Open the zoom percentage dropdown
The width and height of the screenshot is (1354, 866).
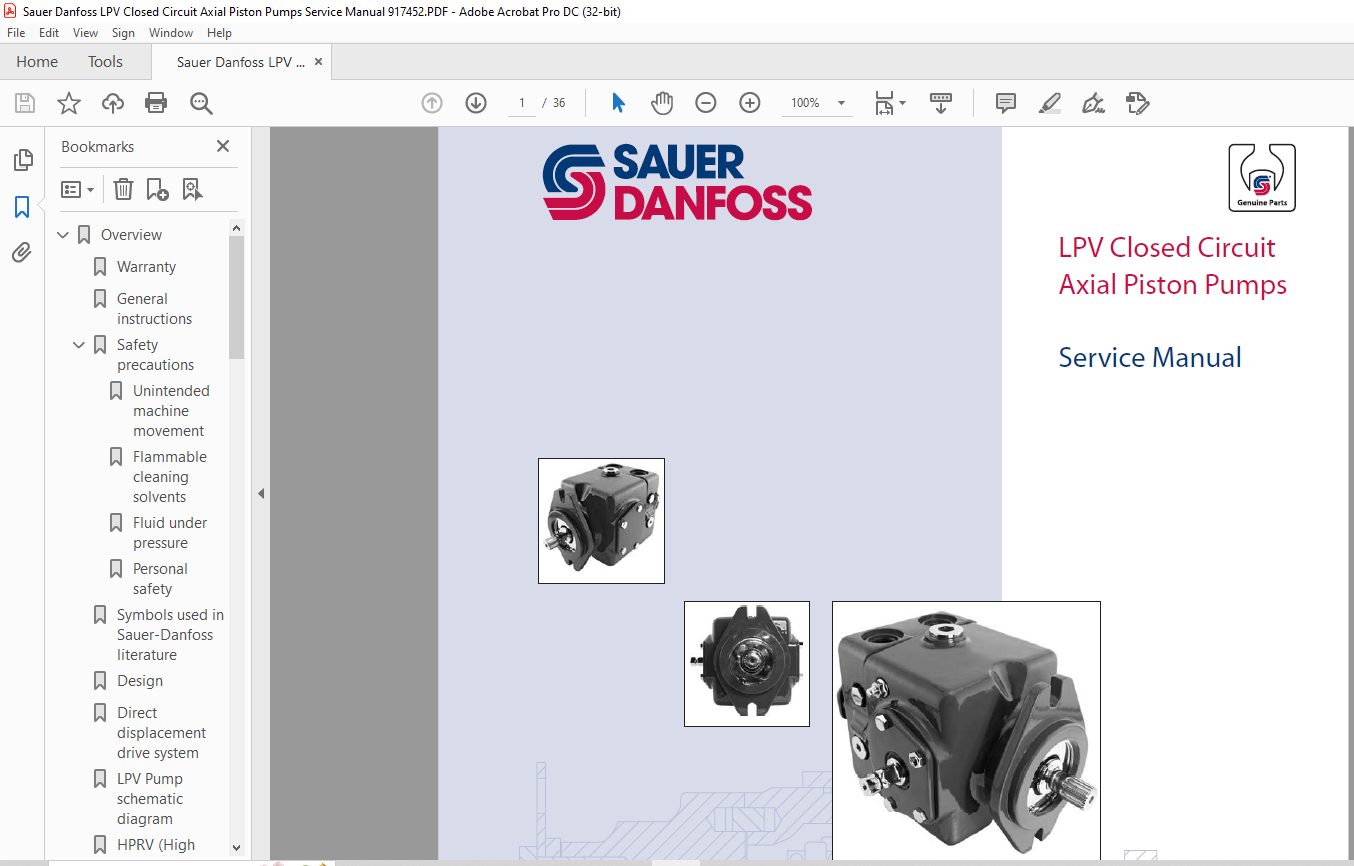(x=841, y=103)
